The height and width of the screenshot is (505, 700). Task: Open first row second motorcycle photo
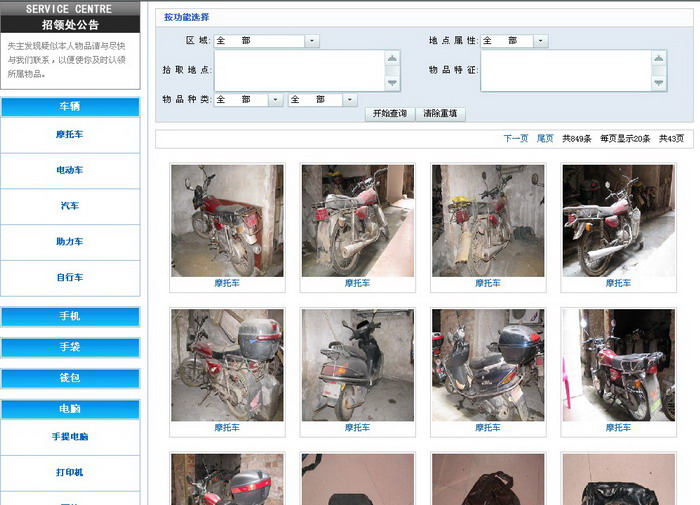(358, 221)
